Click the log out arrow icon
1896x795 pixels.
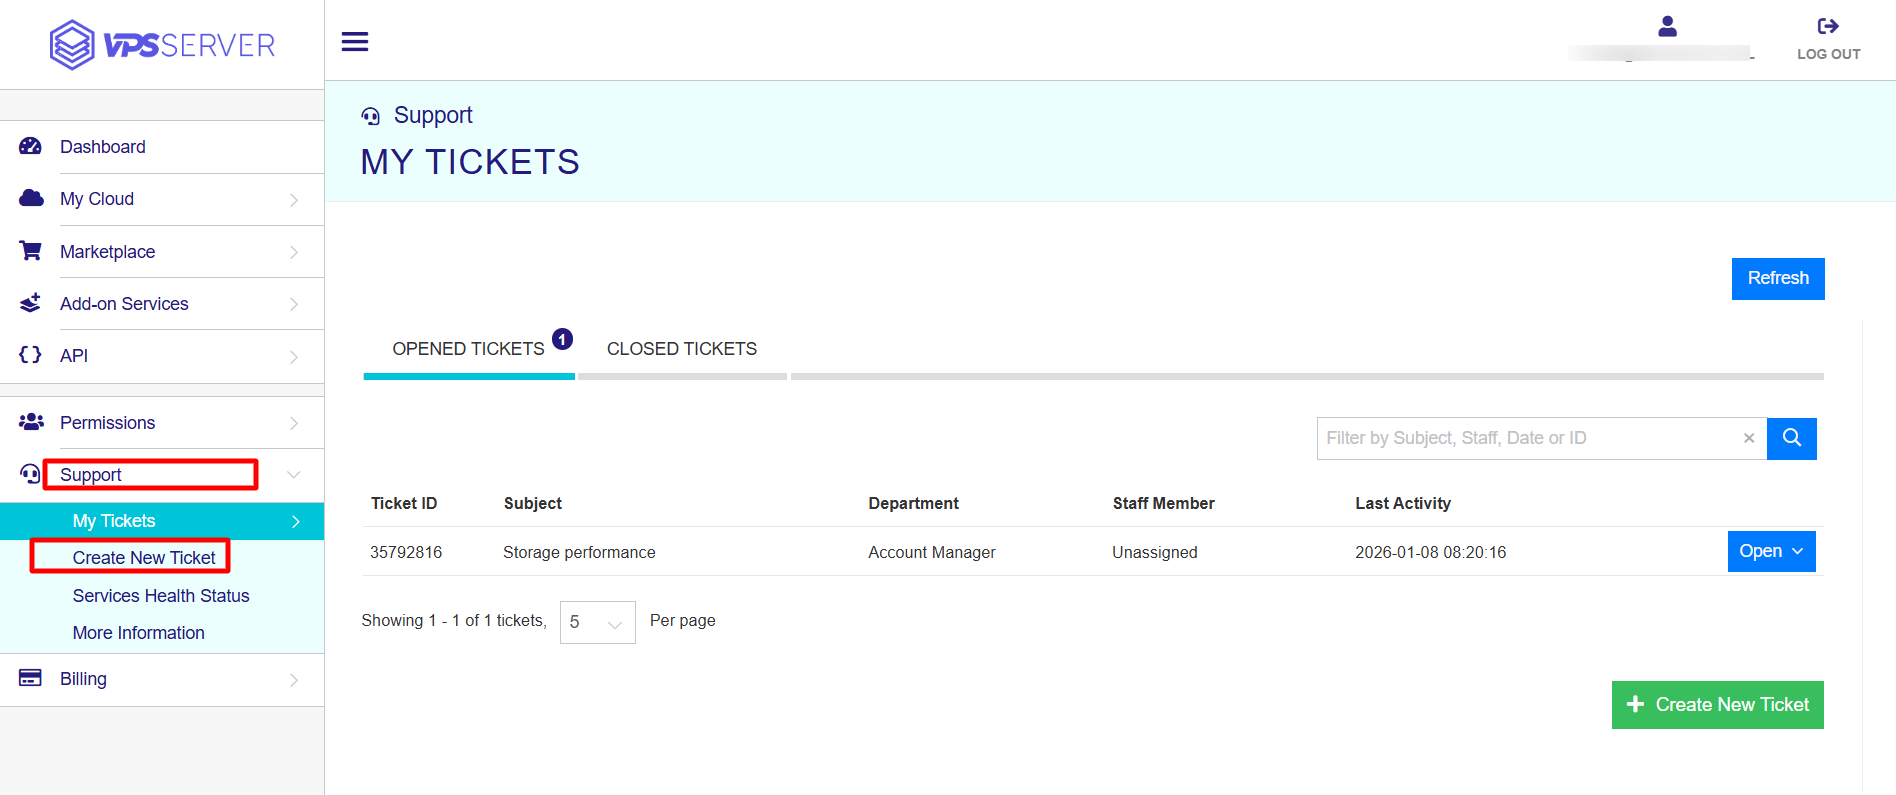pyautogui.click(x=1828, y=26)
